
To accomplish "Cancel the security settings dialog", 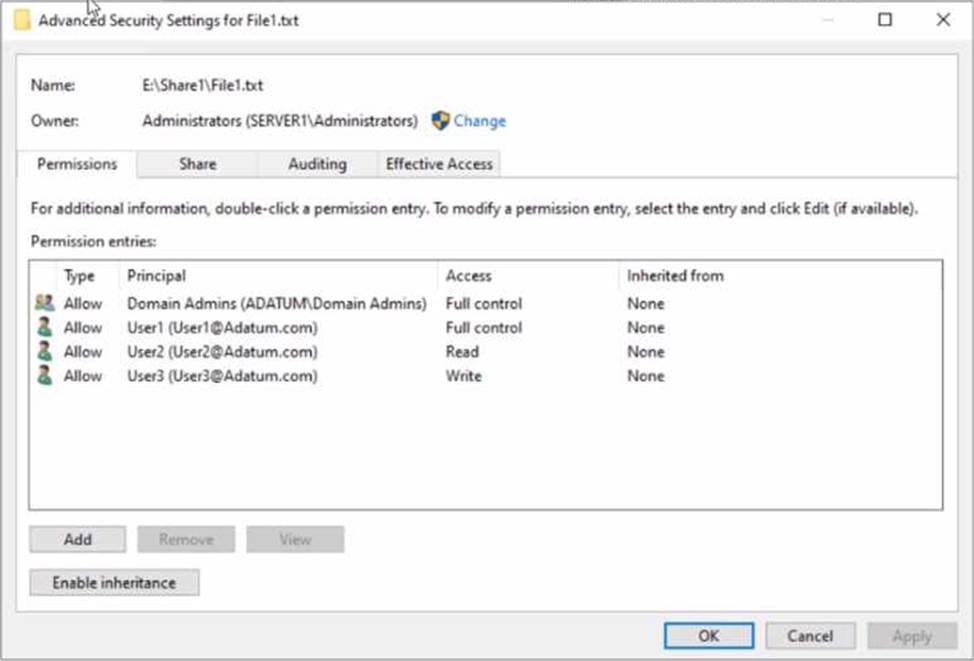I will (810, 636).
